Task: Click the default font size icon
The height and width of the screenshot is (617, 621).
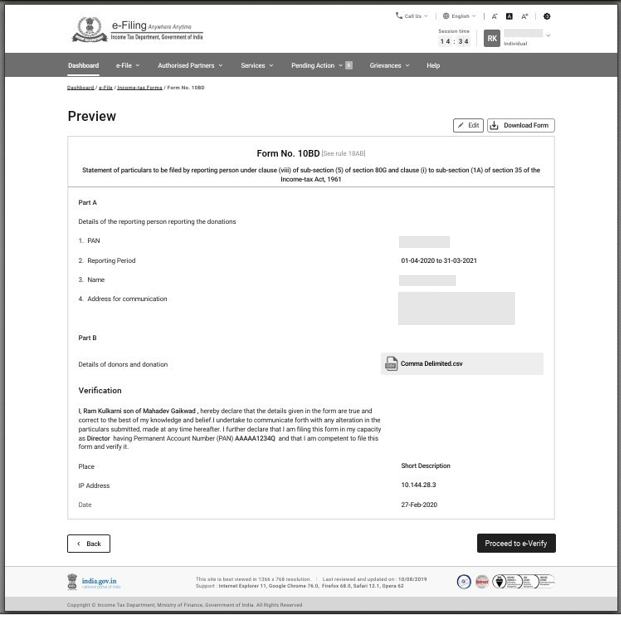Action: point(509,17)
